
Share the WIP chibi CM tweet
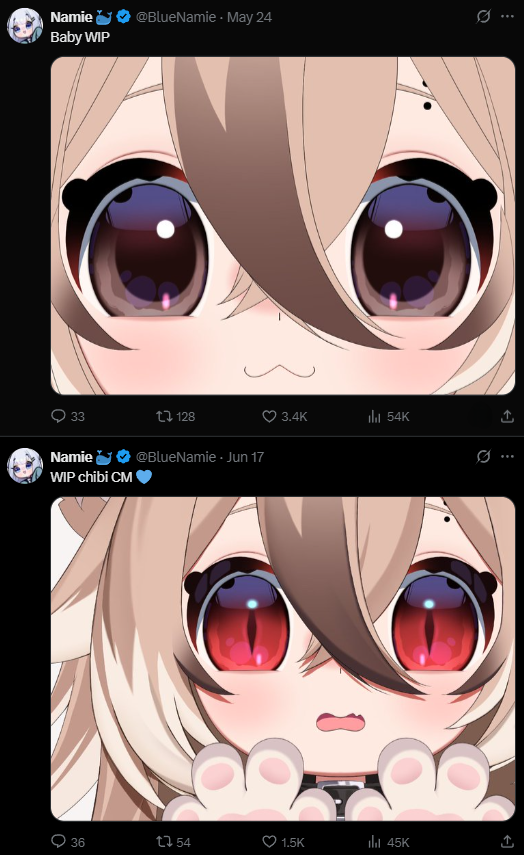tap(508, 841)
